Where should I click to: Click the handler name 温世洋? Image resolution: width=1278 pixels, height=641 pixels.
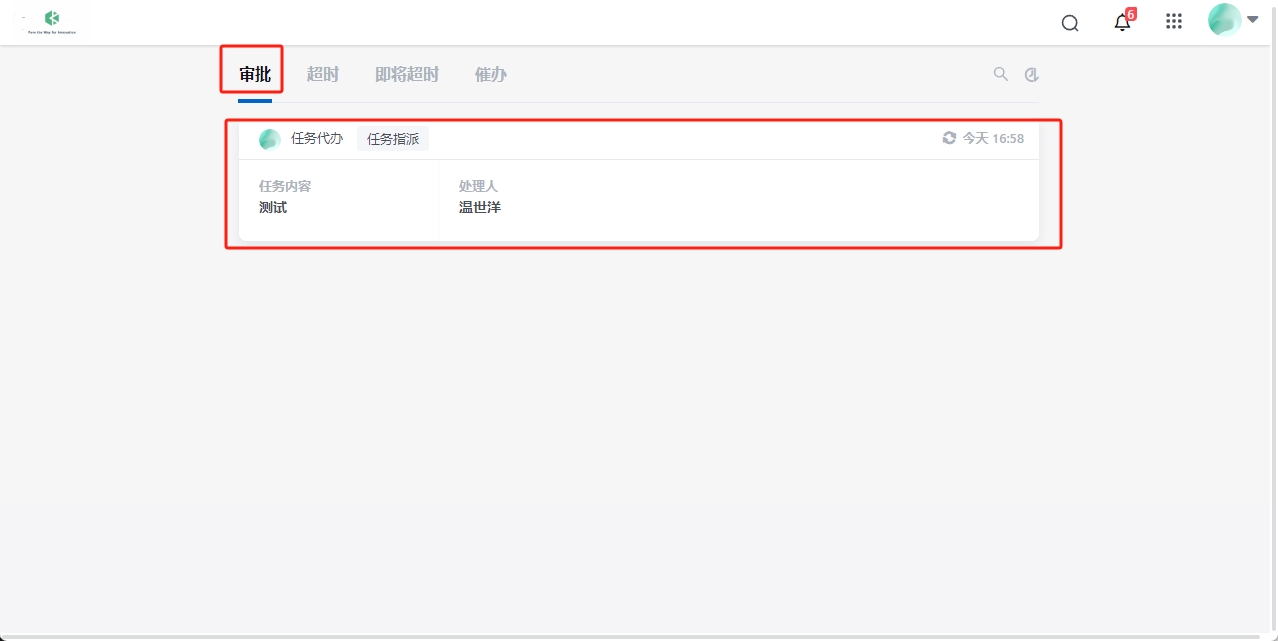point(479,207)
